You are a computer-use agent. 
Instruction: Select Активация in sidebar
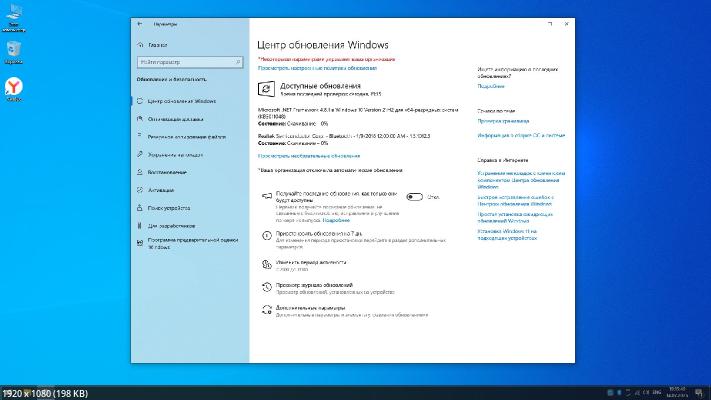coord(161,190)
